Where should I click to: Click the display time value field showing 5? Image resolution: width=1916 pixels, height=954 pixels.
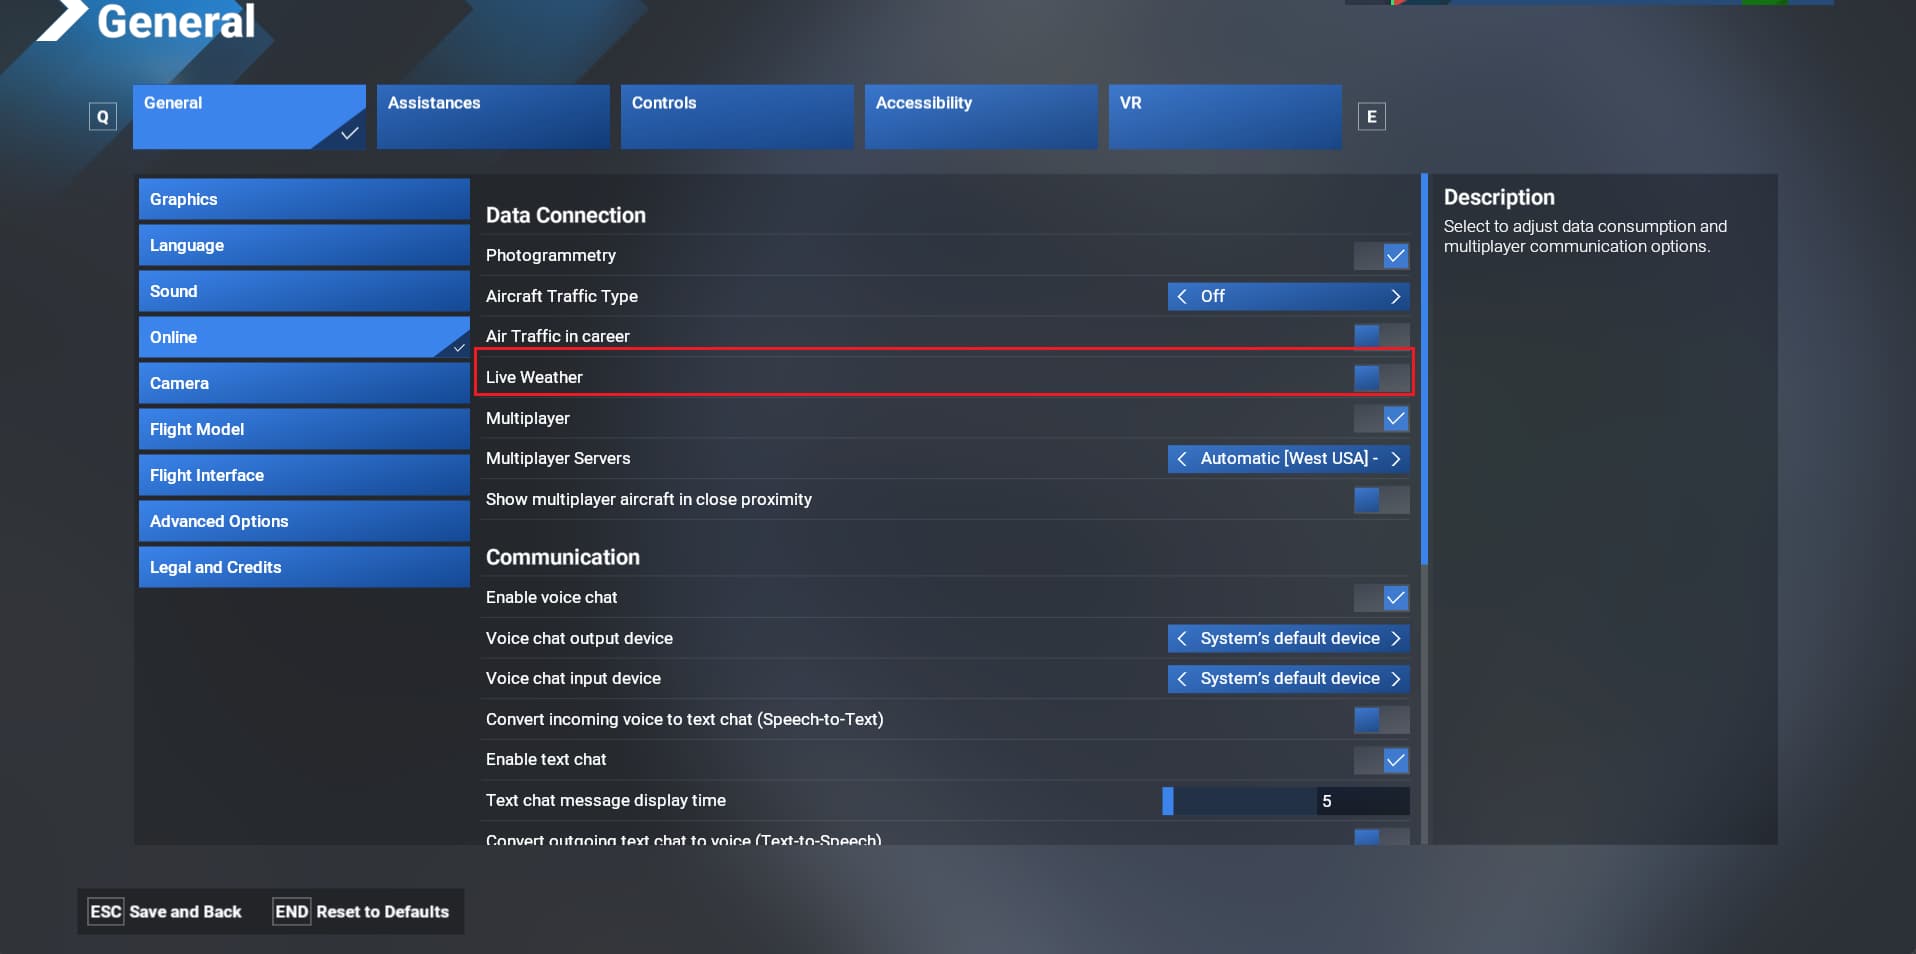[x=1363, y=801]
